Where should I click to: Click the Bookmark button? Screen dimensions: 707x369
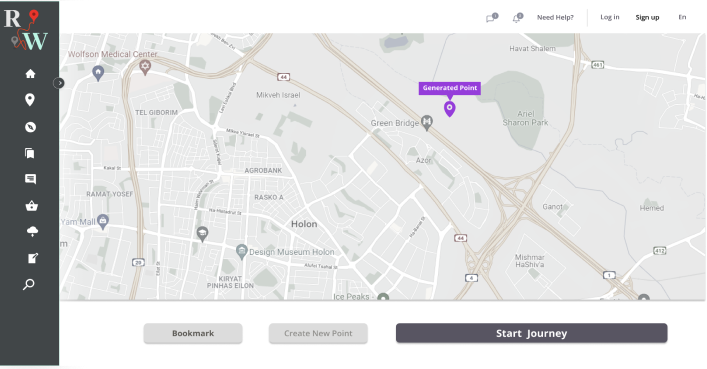click(193, 333)
